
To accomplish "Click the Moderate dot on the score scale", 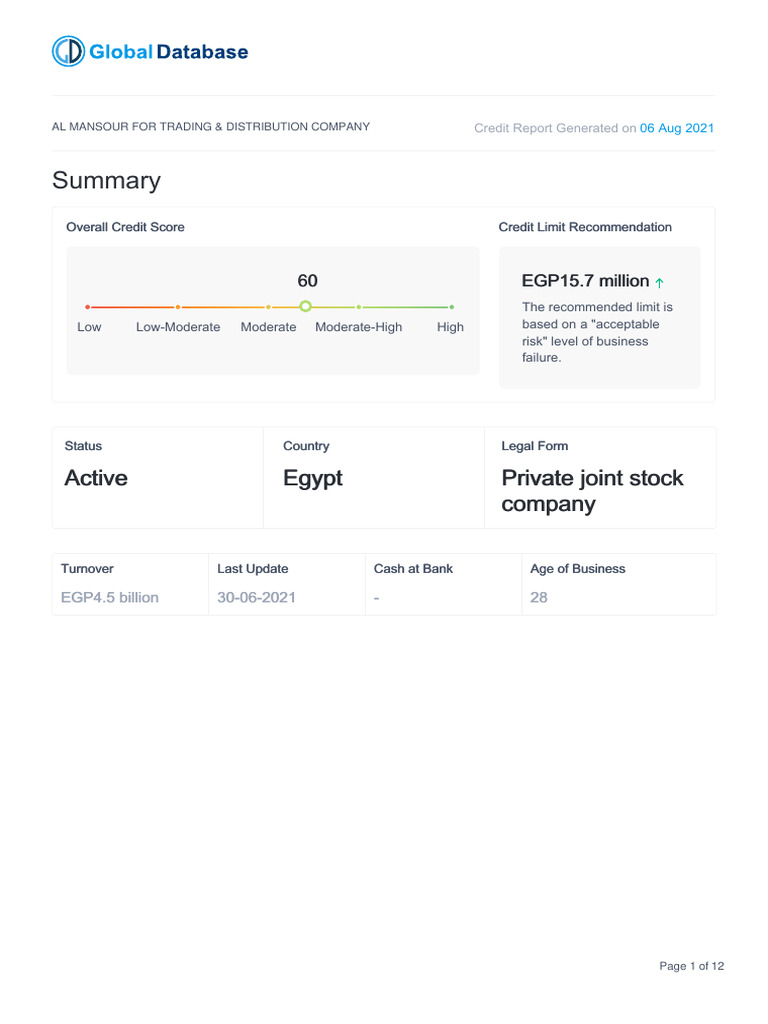I will click(268, 307).
